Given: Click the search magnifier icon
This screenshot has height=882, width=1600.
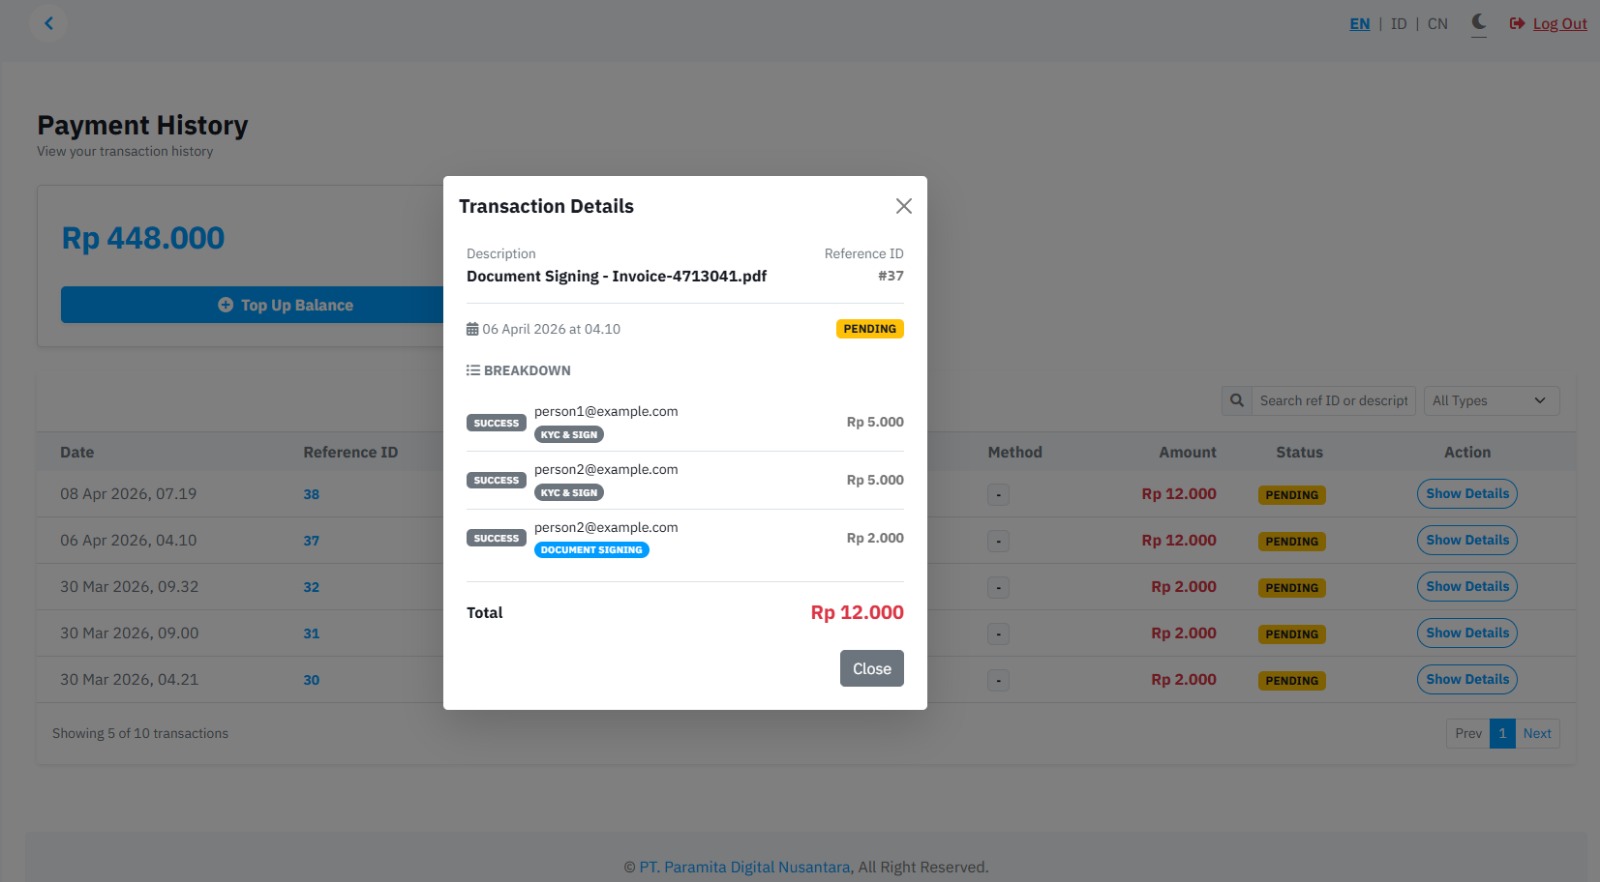Looking at the screenshot, I should [x=1236, y=400].
